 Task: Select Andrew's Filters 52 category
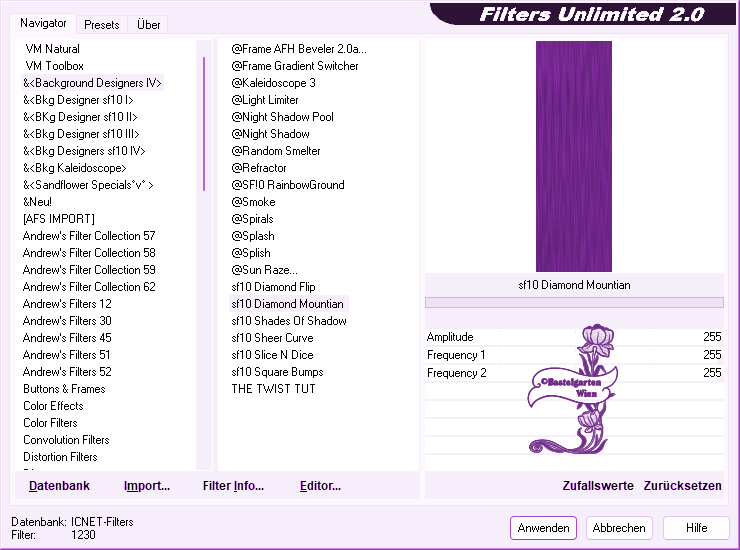point(67,372)
